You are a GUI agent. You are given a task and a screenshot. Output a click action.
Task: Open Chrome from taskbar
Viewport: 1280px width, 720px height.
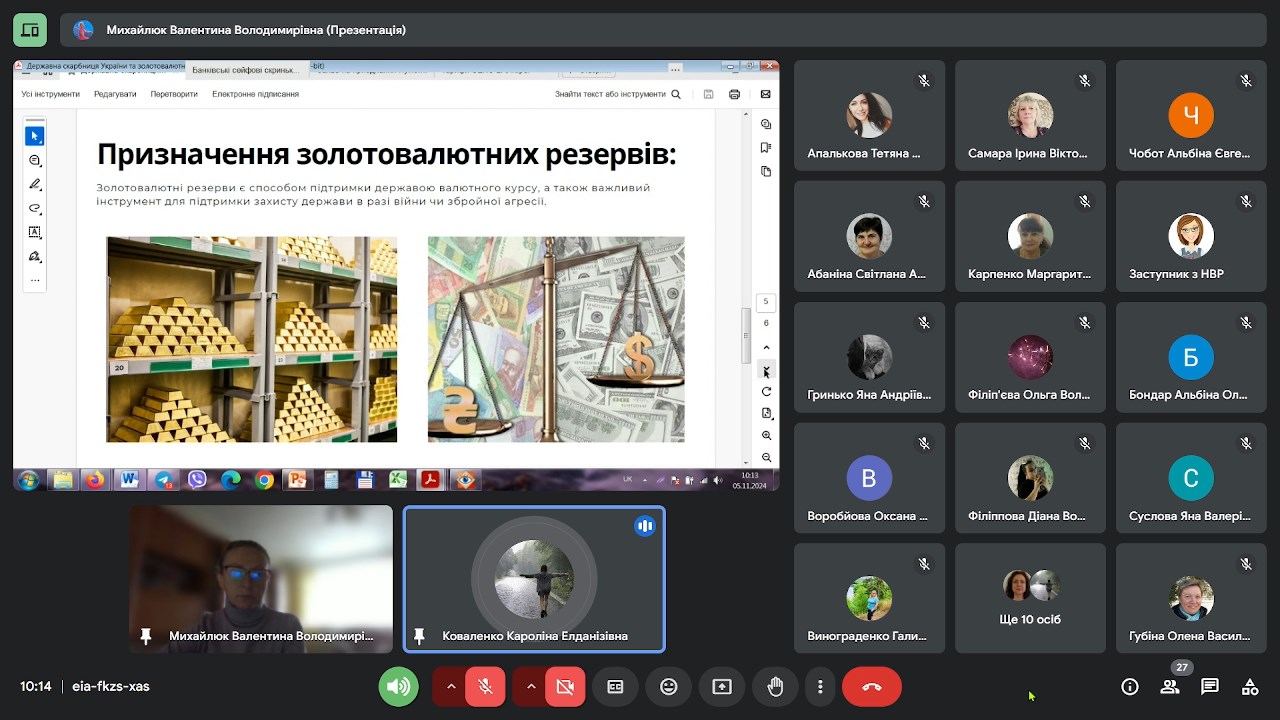click(264, 480)
